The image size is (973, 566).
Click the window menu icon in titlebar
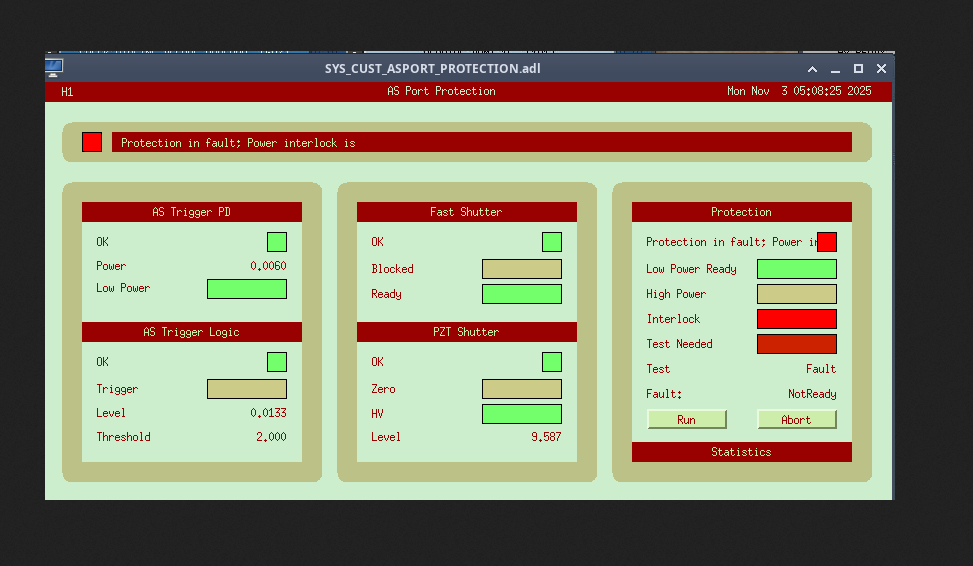pos(54,68)
